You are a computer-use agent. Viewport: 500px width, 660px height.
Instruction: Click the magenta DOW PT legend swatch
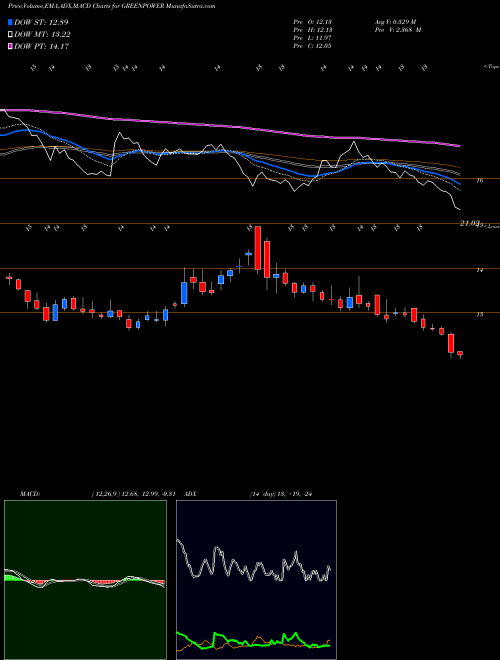coord(10,47)
